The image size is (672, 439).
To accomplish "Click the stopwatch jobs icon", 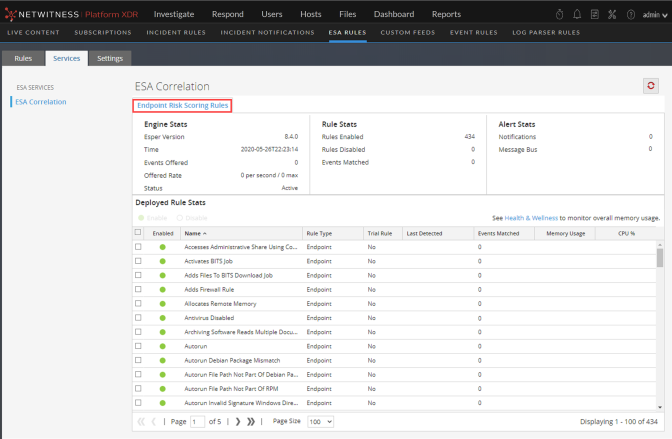I will [560, 14].
